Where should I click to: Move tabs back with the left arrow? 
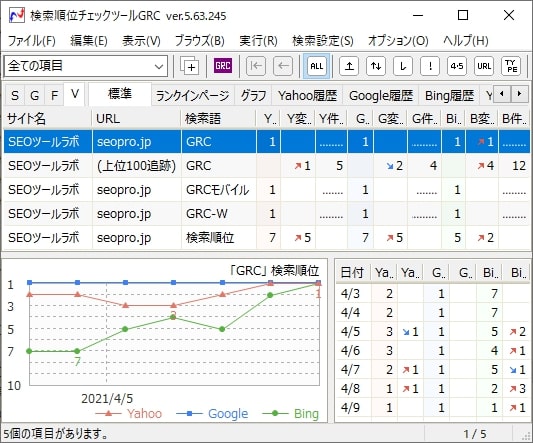pyautogui.click(x=502, y=93)
